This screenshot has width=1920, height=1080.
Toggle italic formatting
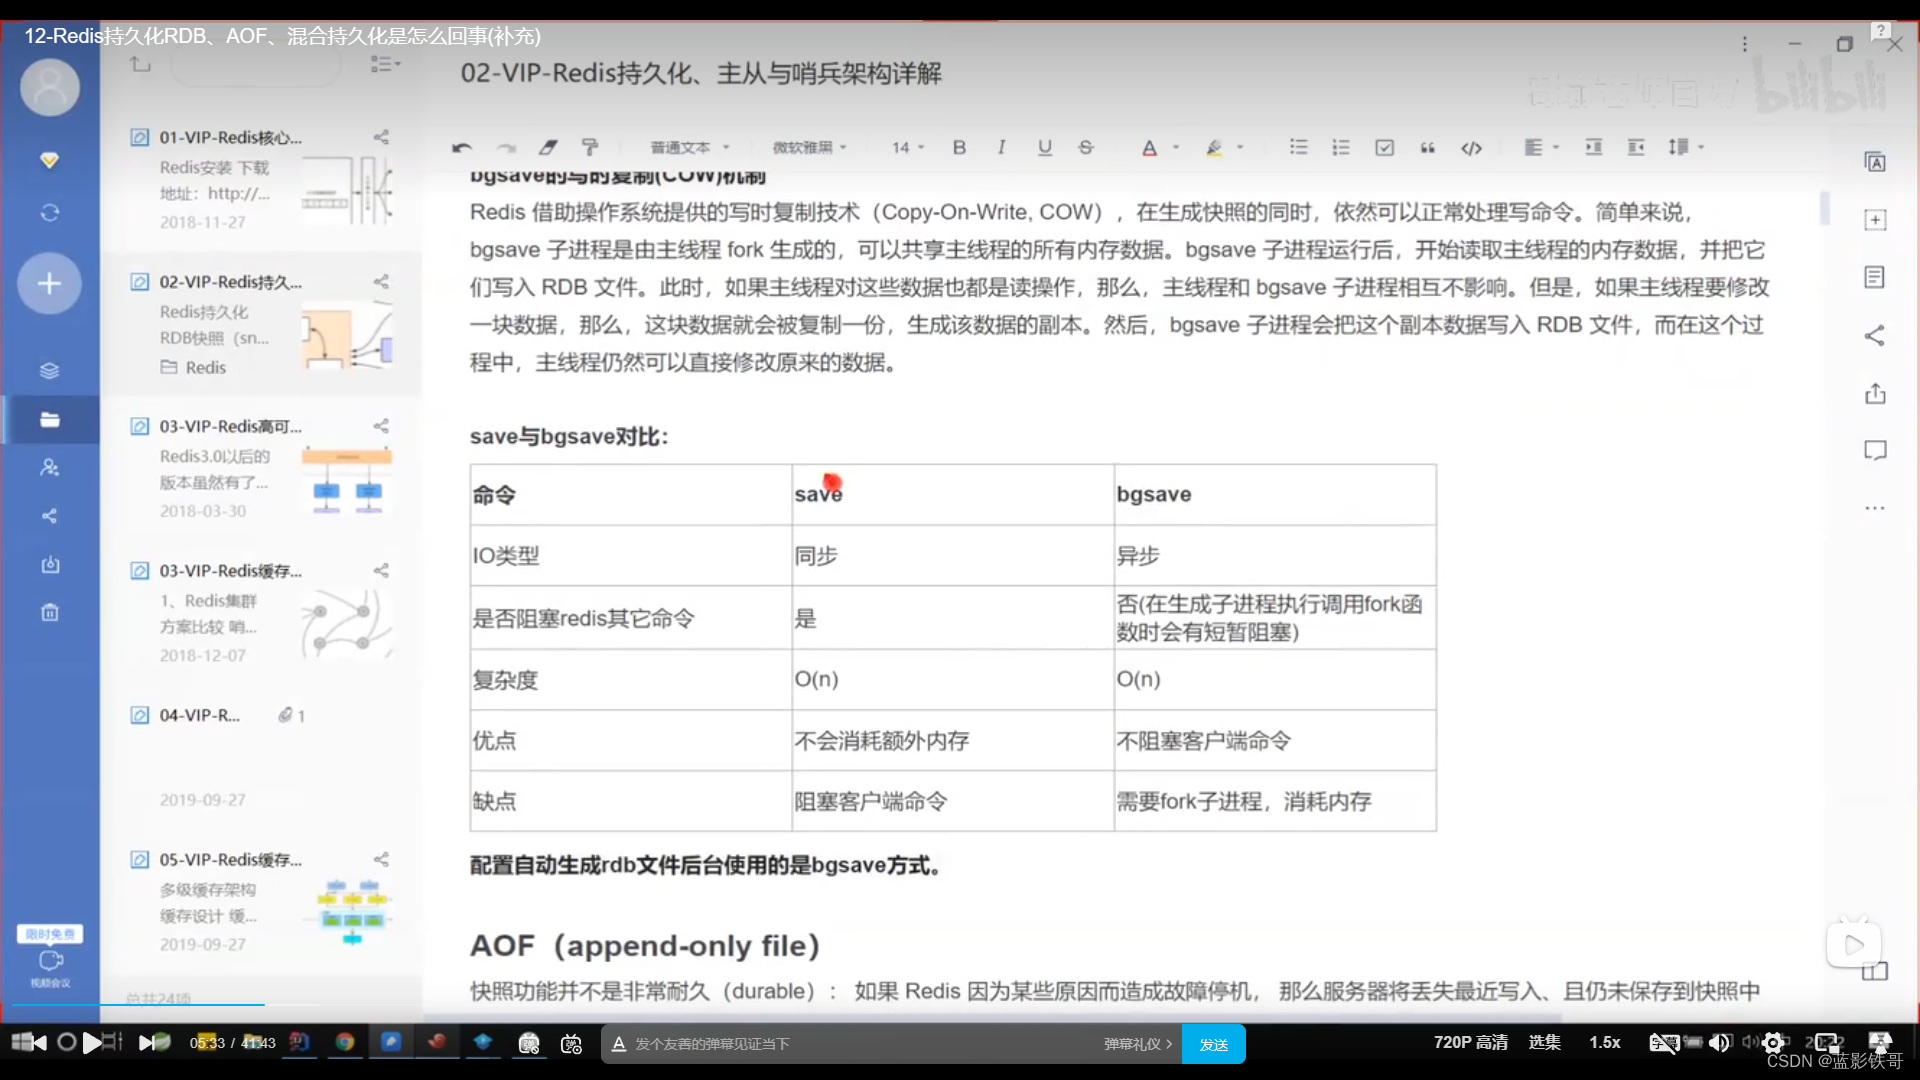[x=1001, y=148]
